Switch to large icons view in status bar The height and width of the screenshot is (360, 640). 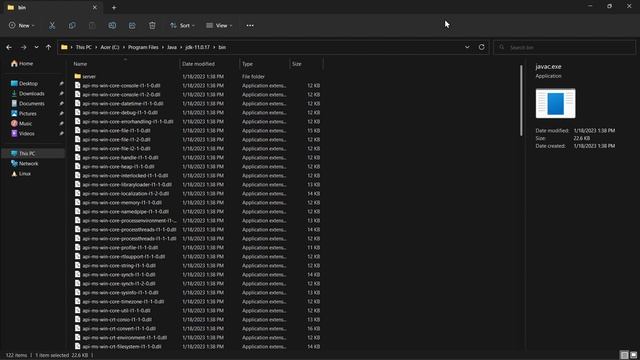point(633,355)
